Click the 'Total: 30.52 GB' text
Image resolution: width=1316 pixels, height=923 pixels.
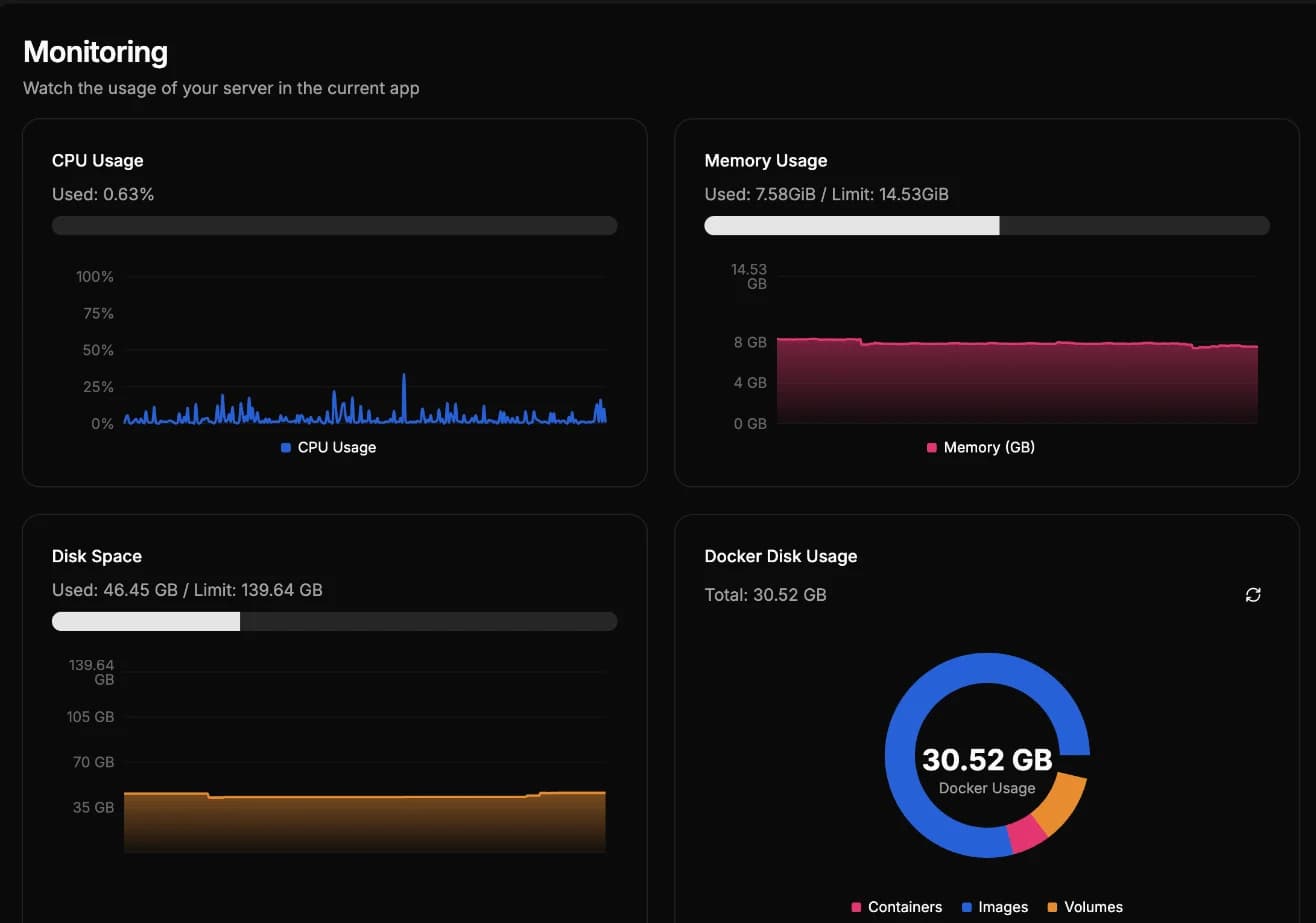click(x=765, y=595)
